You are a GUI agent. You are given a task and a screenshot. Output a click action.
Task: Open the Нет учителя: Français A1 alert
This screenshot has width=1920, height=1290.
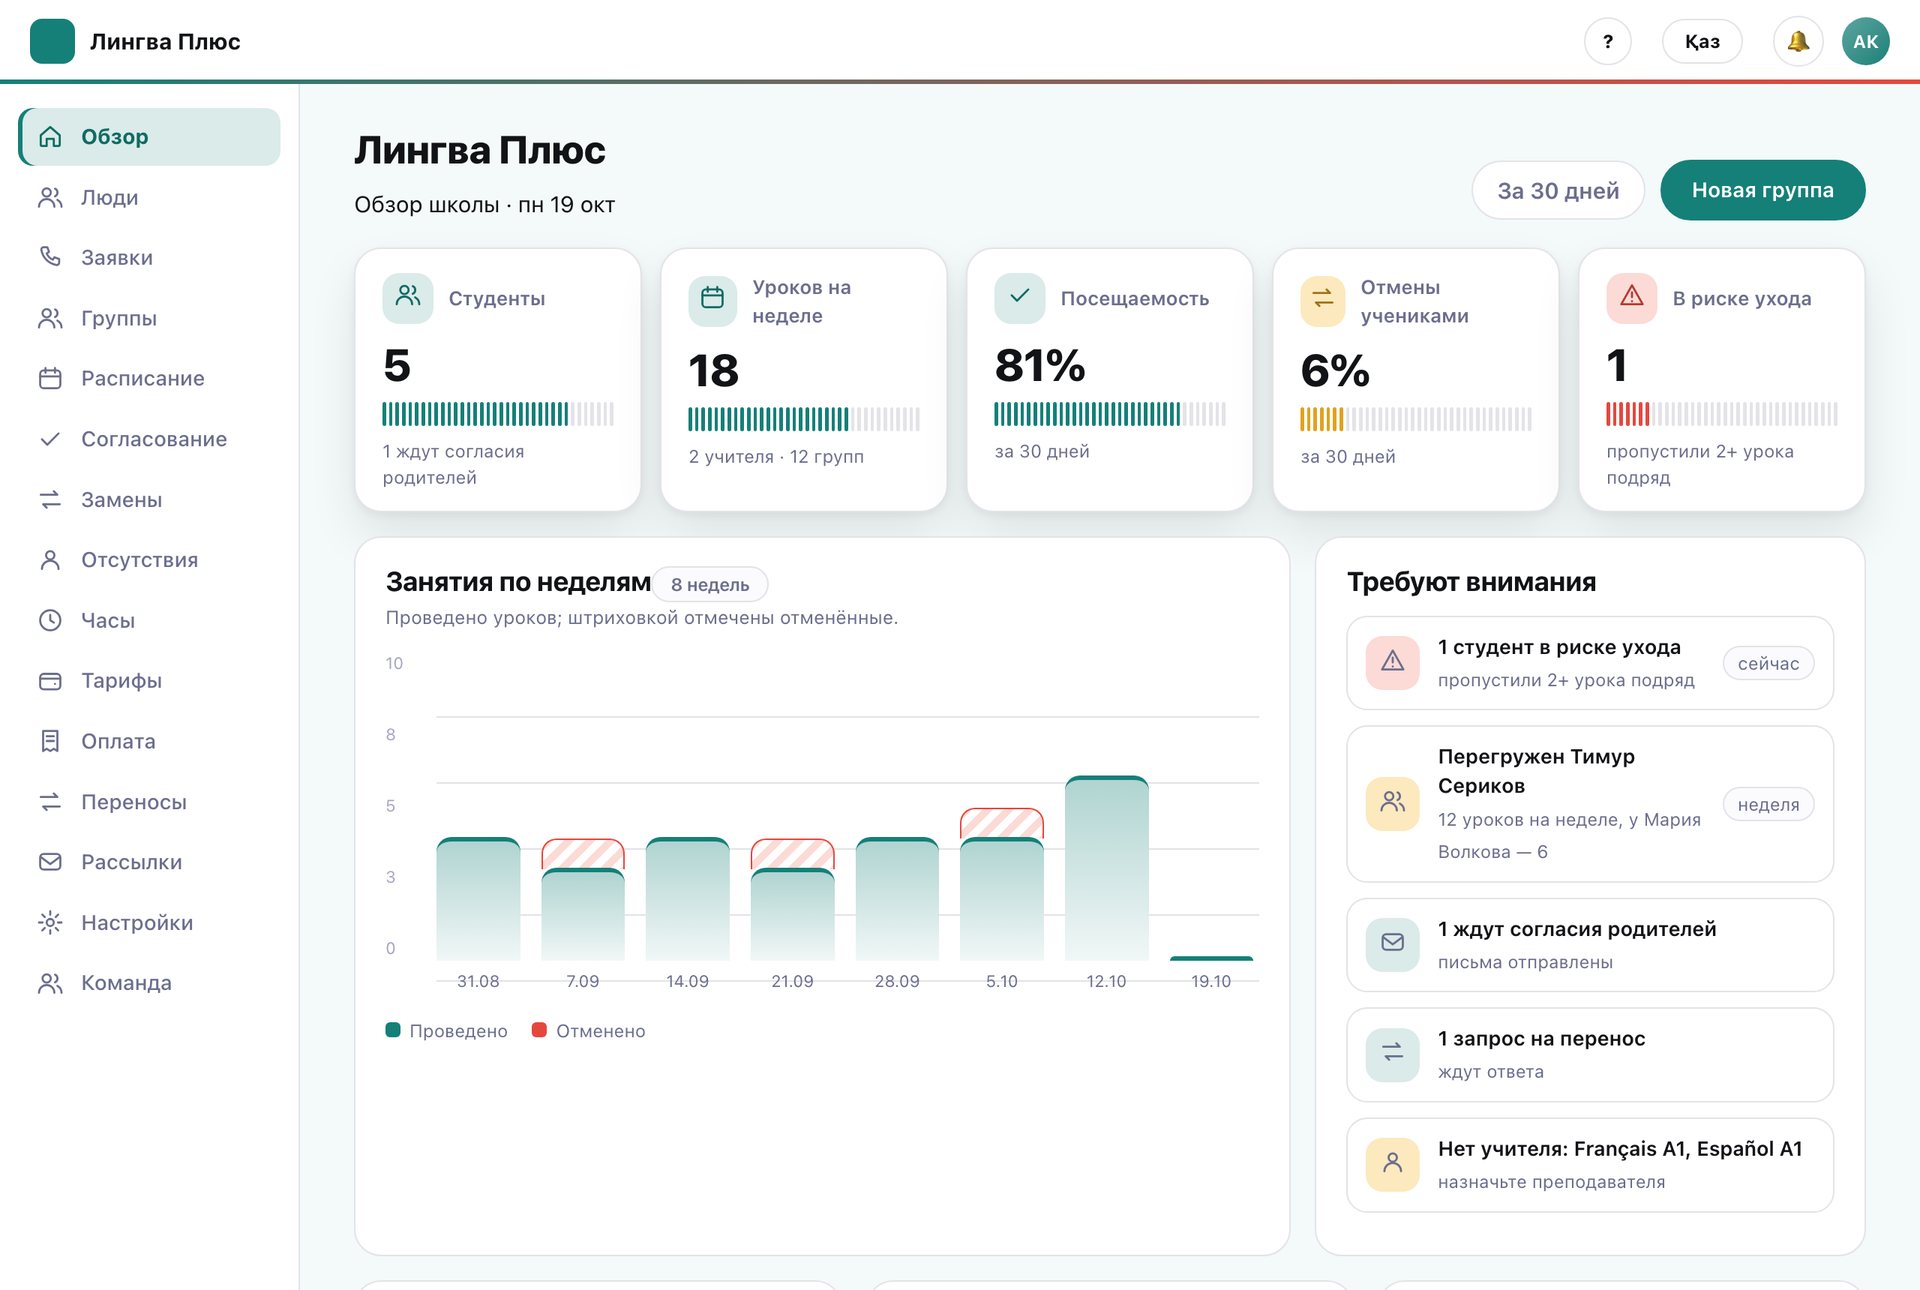click(1590, 1164)
